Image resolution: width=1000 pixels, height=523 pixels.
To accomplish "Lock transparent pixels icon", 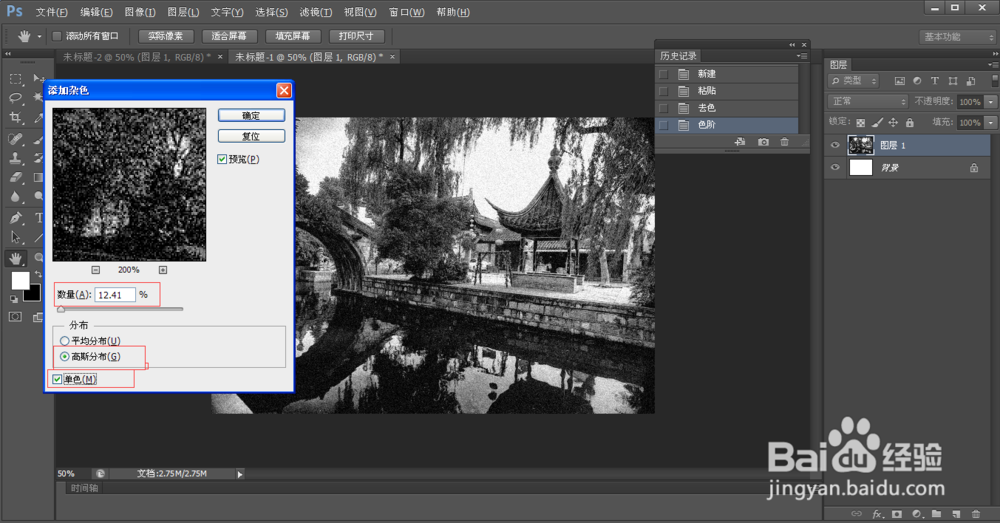I will point(860,122).
